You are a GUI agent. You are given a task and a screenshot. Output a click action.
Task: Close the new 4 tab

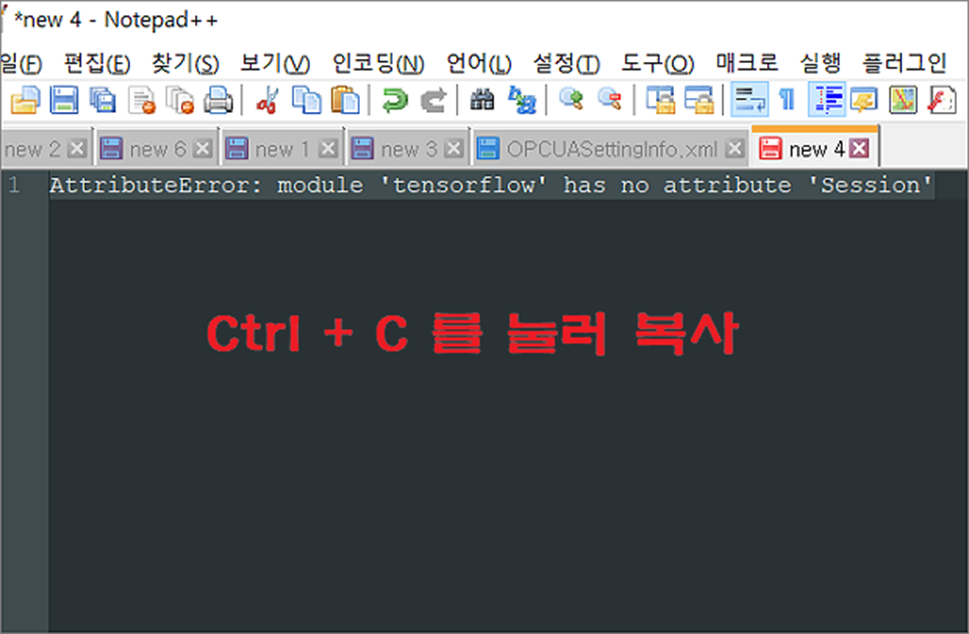coord(859,148)
